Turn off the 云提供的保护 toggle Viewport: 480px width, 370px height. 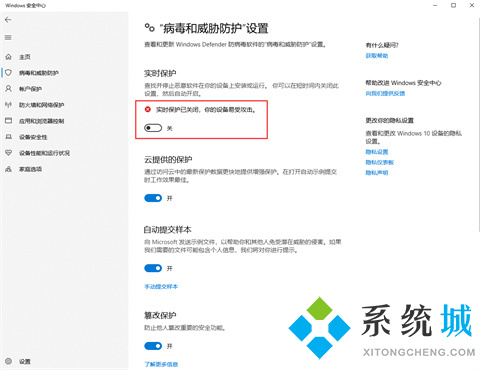(153, 198)
